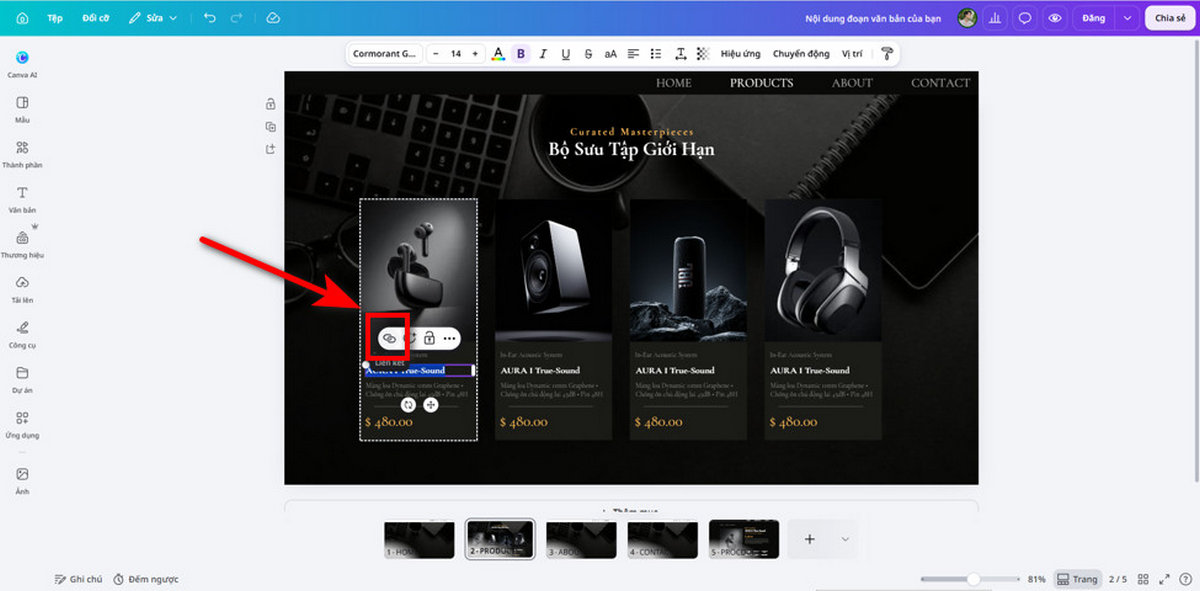Select page thumbnail 4 - CONTACT
Image resolution: width=1200 pixels, height=591 pixels.
pyautogui.click(x=662, y=539)
